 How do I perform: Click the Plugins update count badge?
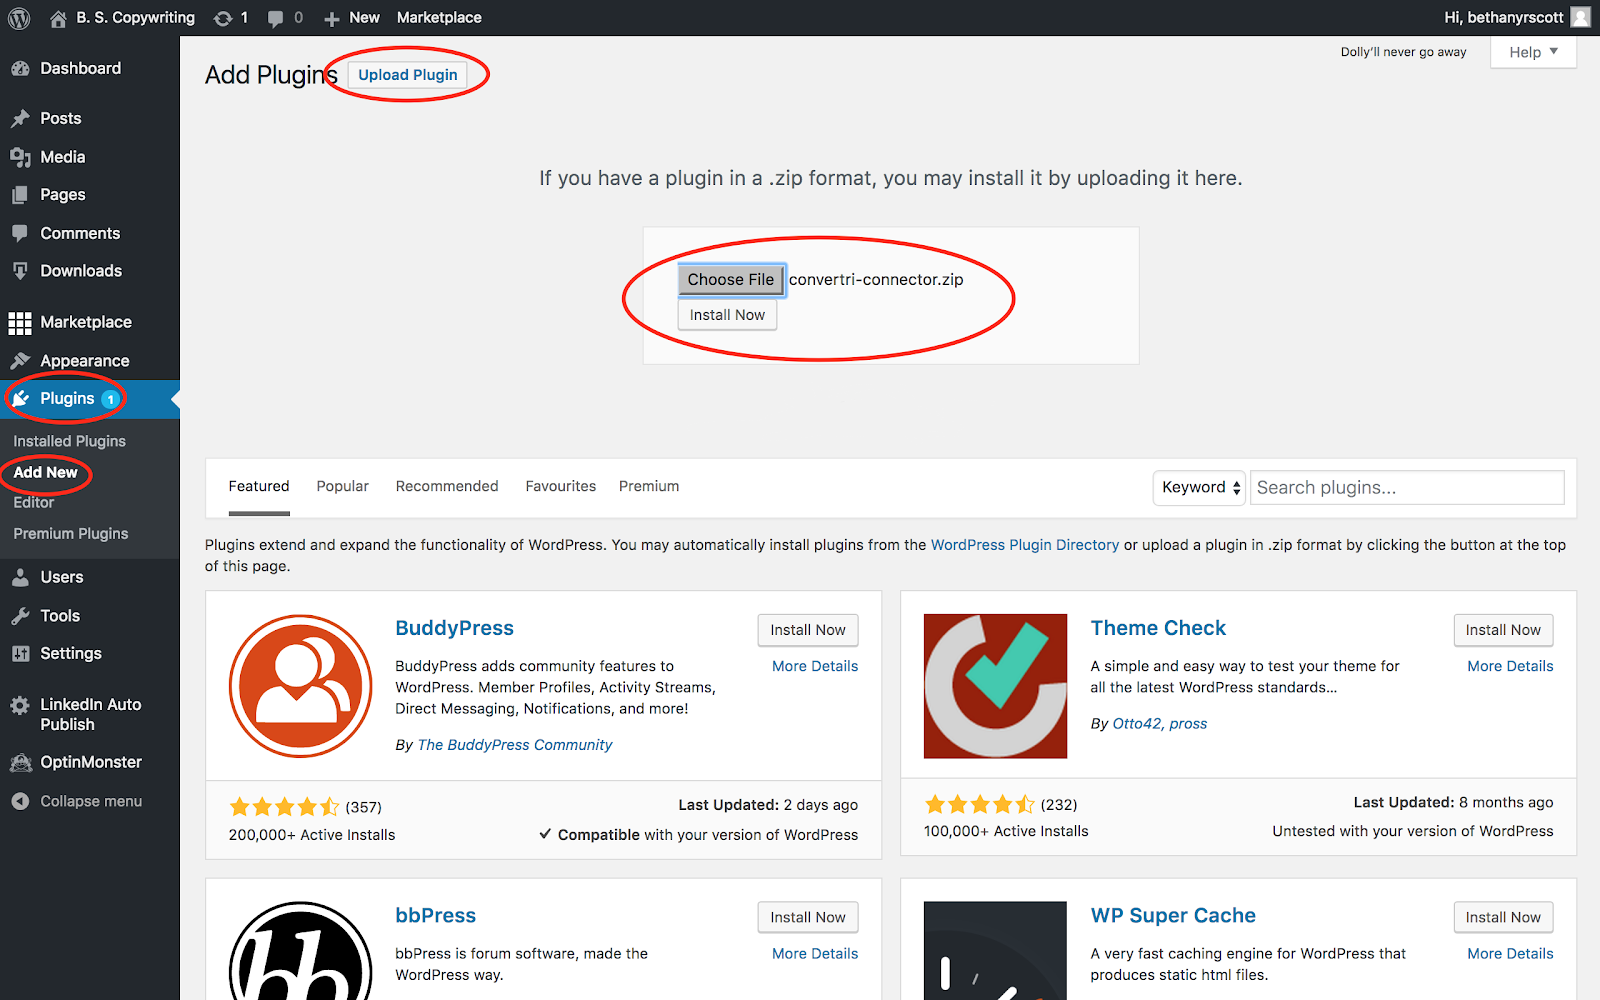click(x=110, y=399)
